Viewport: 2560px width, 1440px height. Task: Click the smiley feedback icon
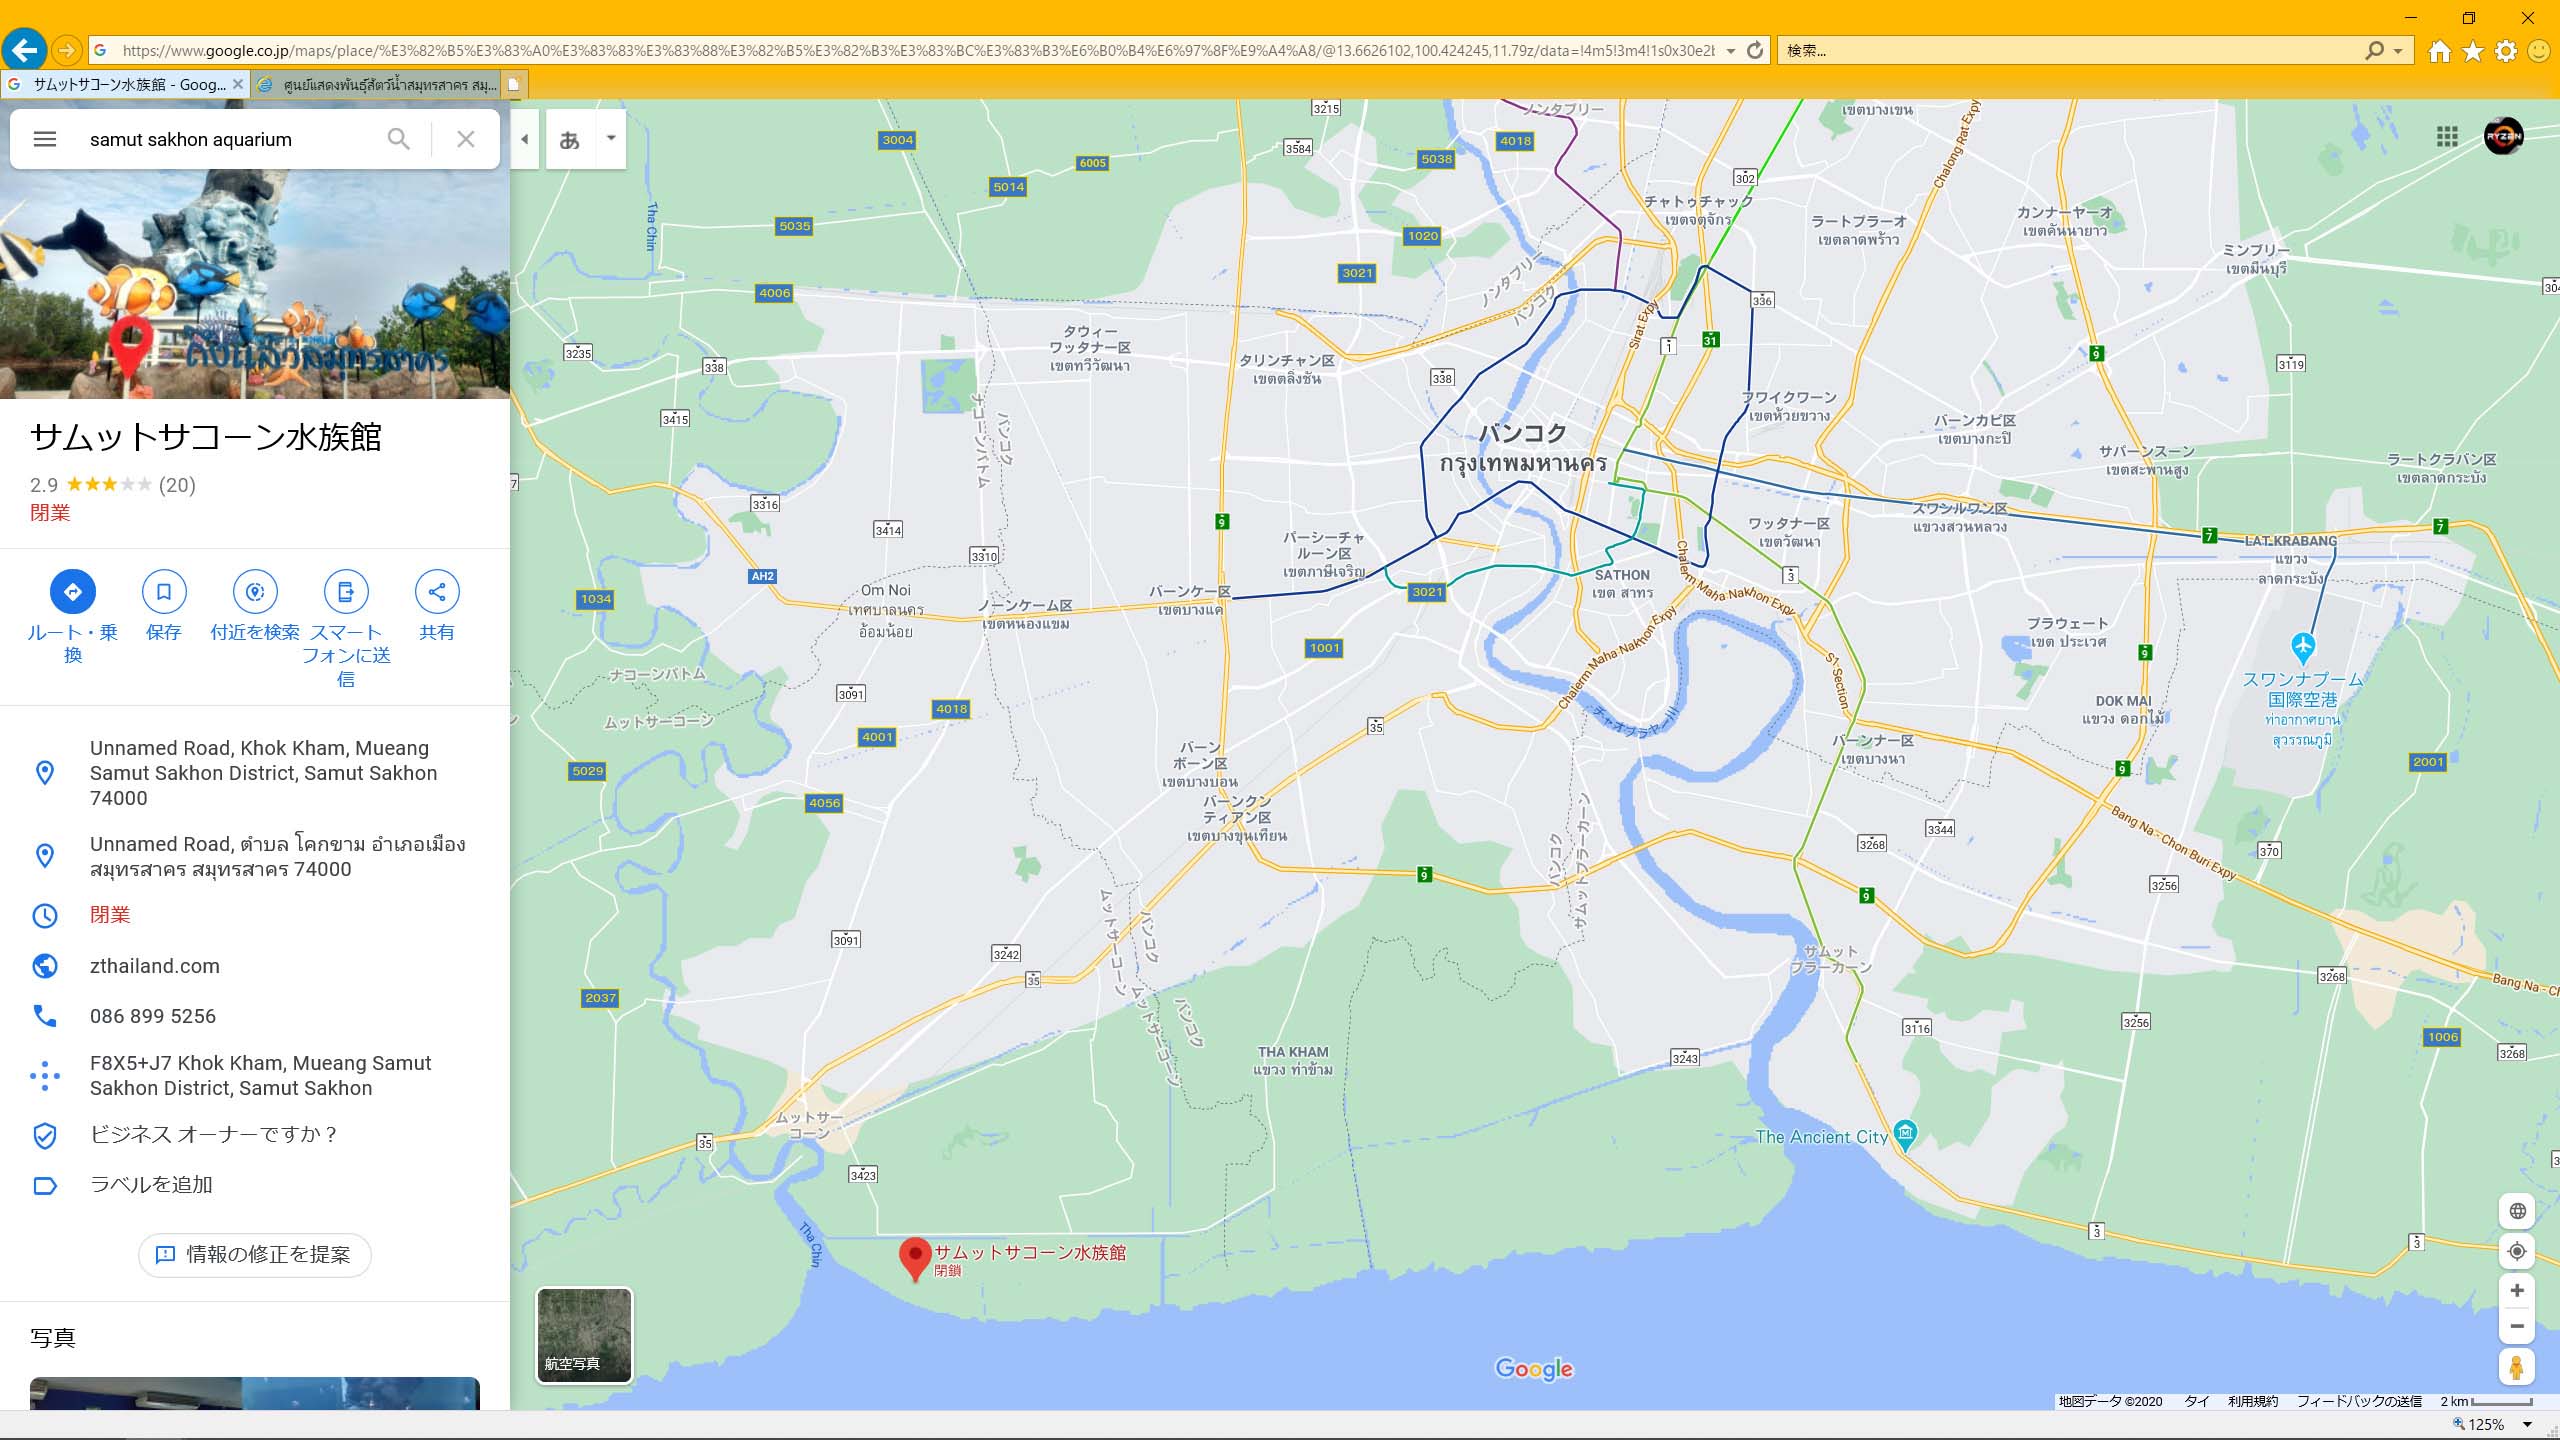tap(2539, 51)
